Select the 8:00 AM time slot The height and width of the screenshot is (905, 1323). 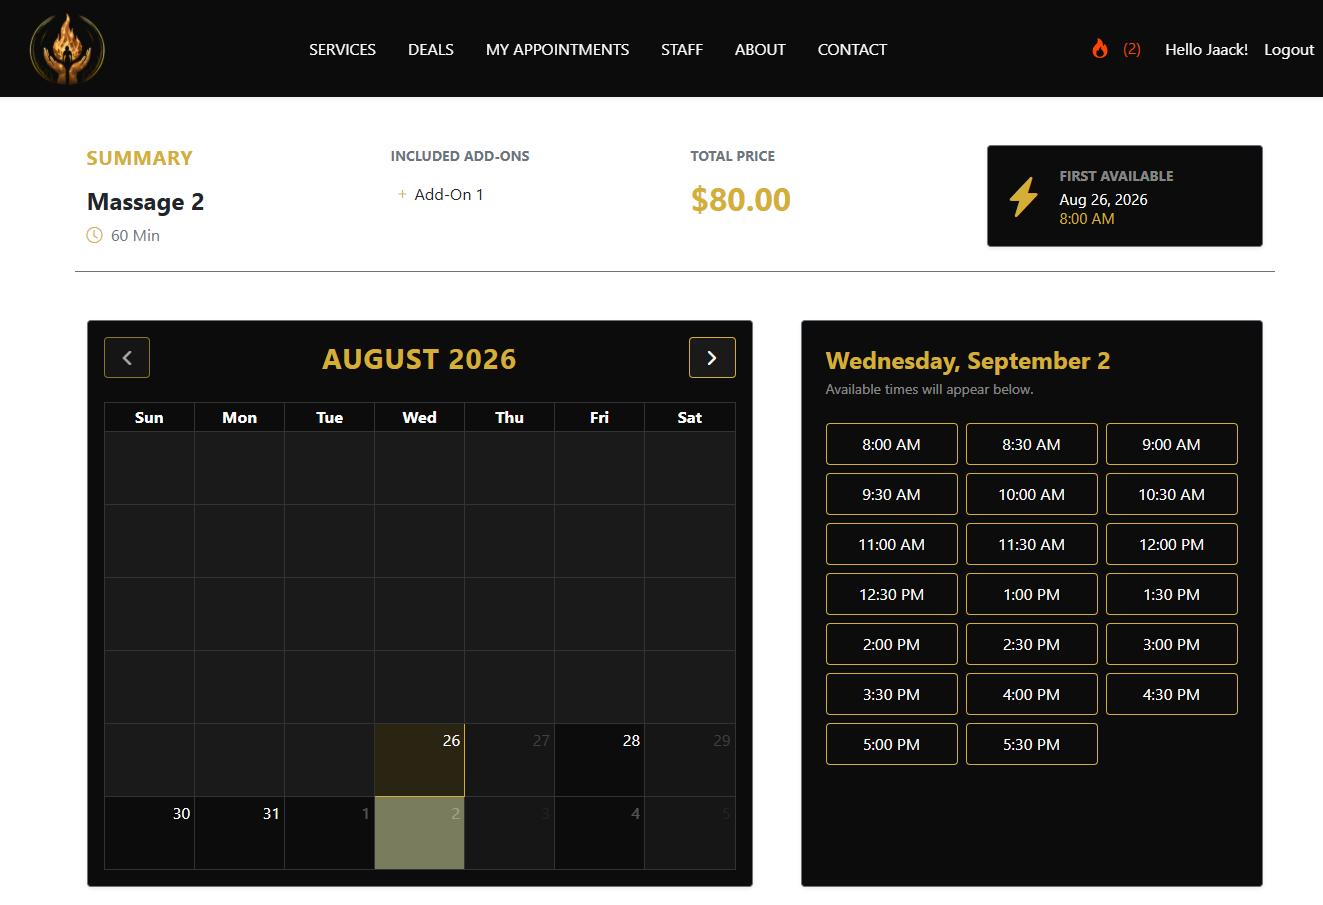click(x=892, y=444)
